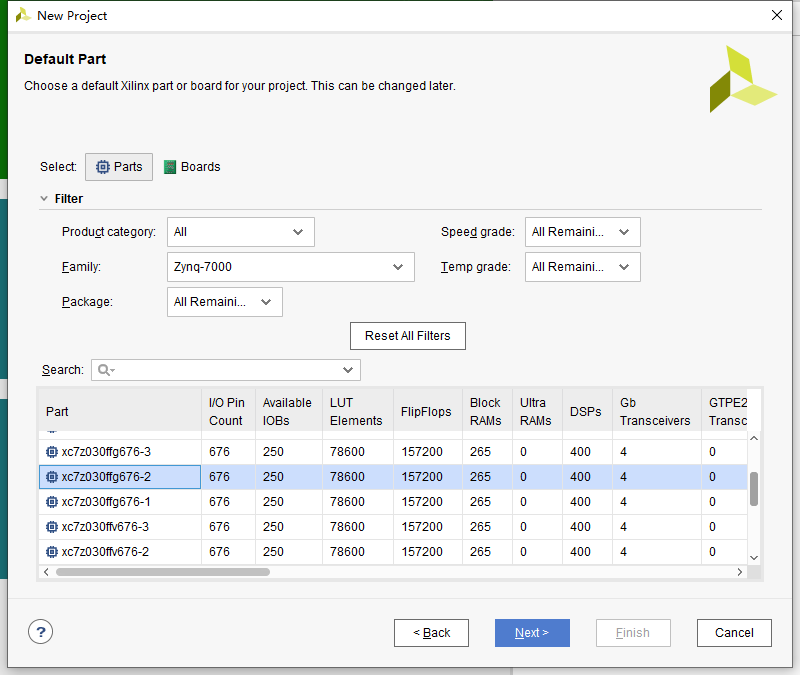Sort by Block RAMs column header
Screen dimensions: 800x675
click(487, 411)
